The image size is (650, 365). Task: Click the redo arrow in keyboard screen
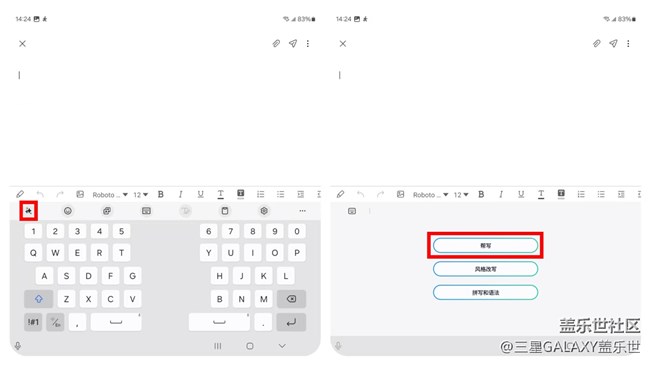click(x=60, y=194)
